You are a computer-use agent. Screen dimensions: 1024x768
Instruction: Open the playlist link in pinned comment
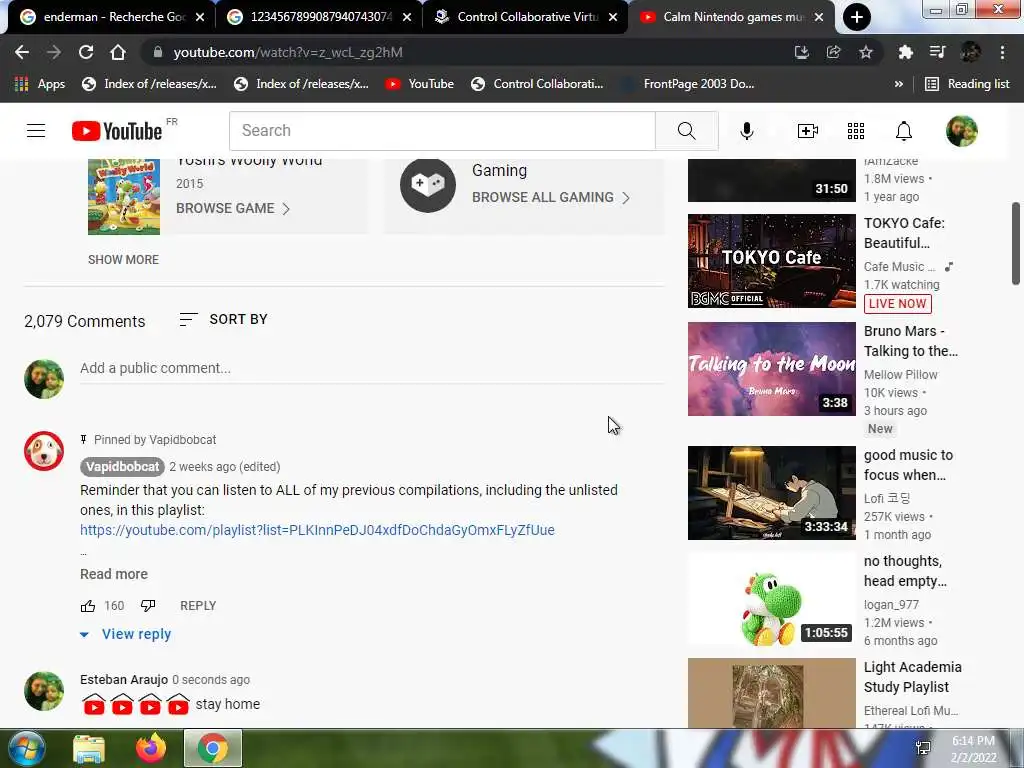click(317, 530)
